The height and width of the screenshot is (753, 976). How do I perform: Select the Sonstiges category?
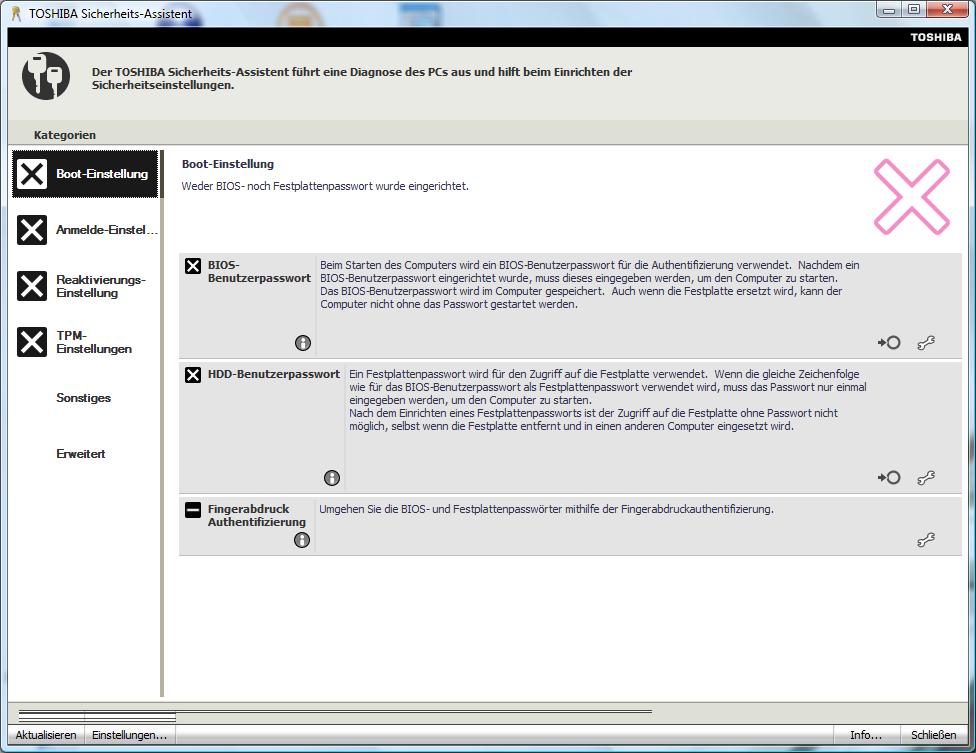[x=83, y=398]
